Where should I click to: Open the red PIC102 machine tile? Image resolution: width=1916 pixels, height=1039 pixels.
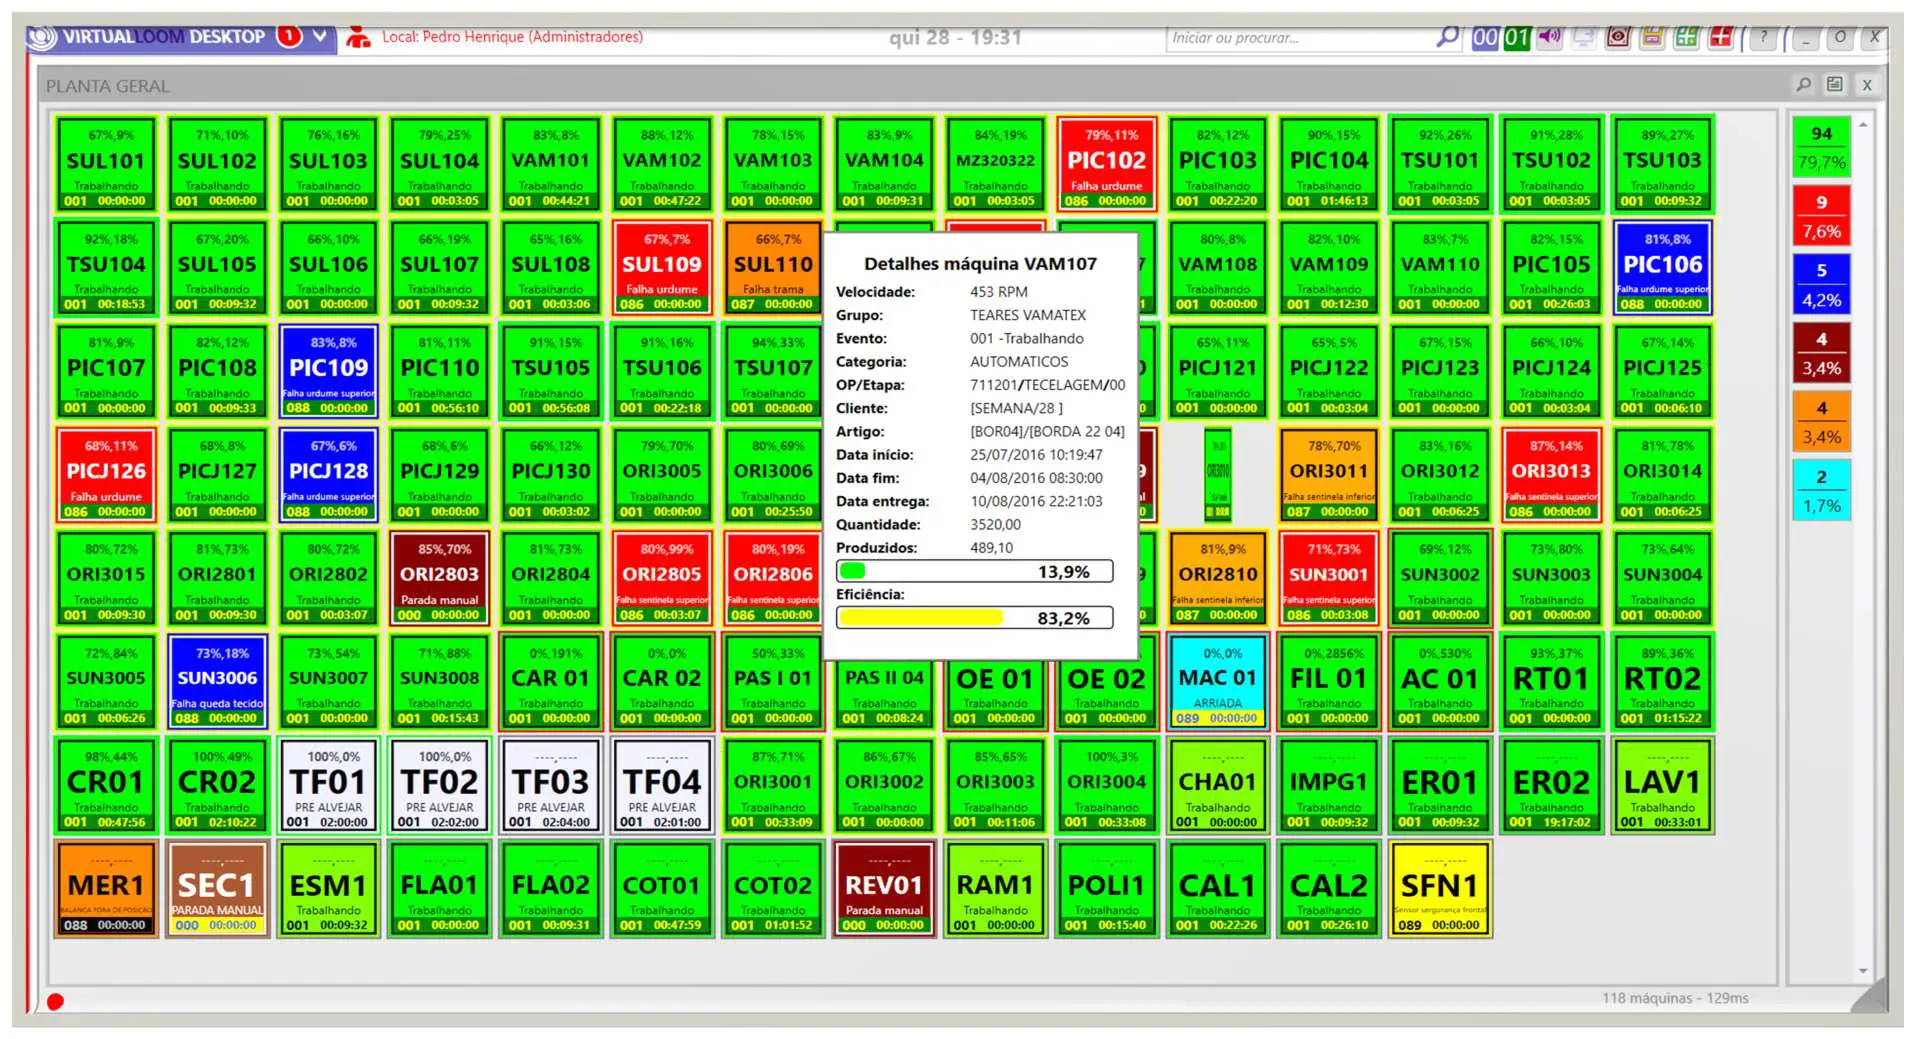pos(1106,164)
